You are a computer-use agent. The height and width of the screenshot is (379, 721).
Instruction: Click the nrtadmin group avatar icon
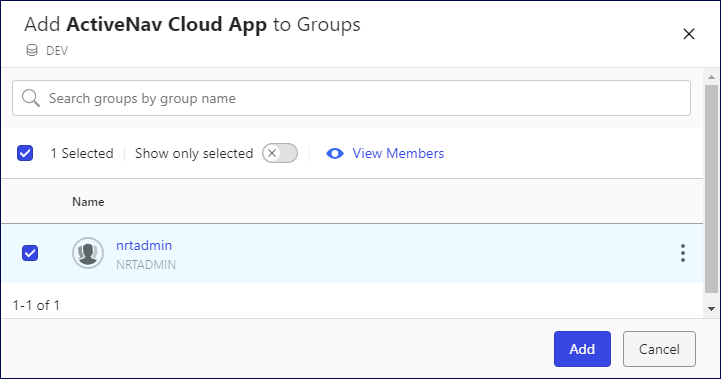[x=88, y=253]
